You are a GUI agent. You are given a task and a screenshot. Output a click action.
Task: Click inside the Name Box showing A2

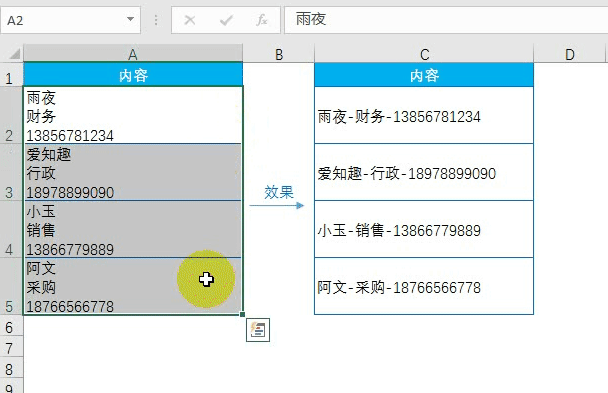coord(64,20)
